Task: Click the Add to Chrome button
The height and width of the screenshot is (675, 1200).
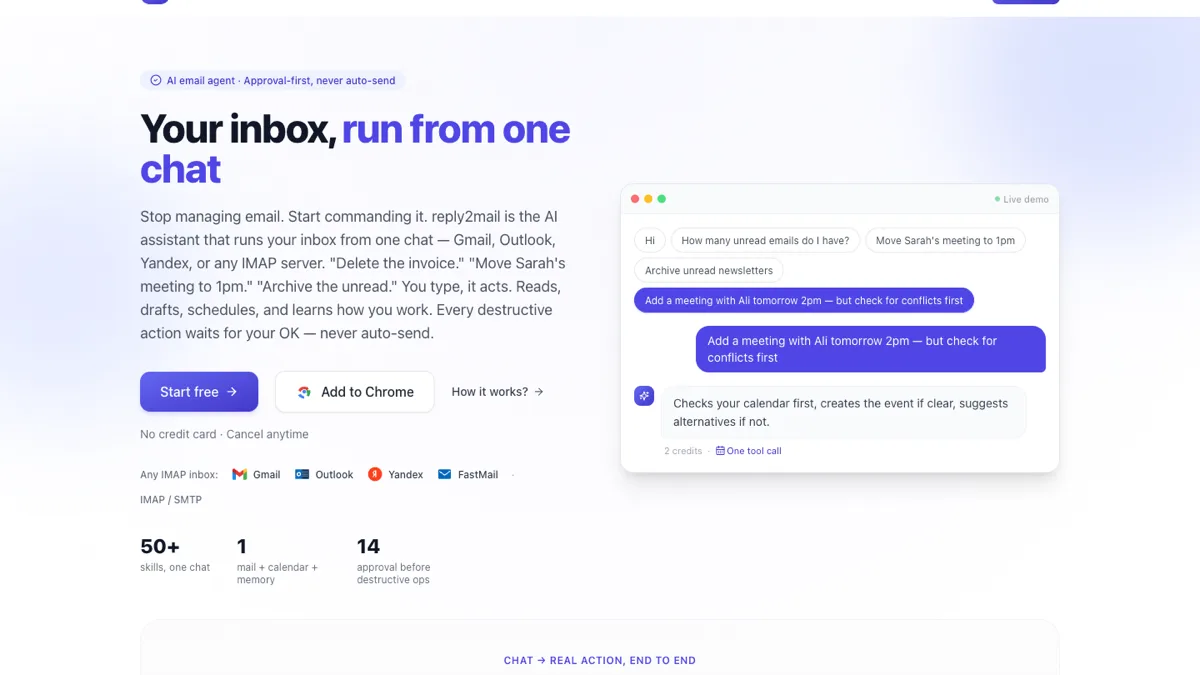Action: [355, 392]
